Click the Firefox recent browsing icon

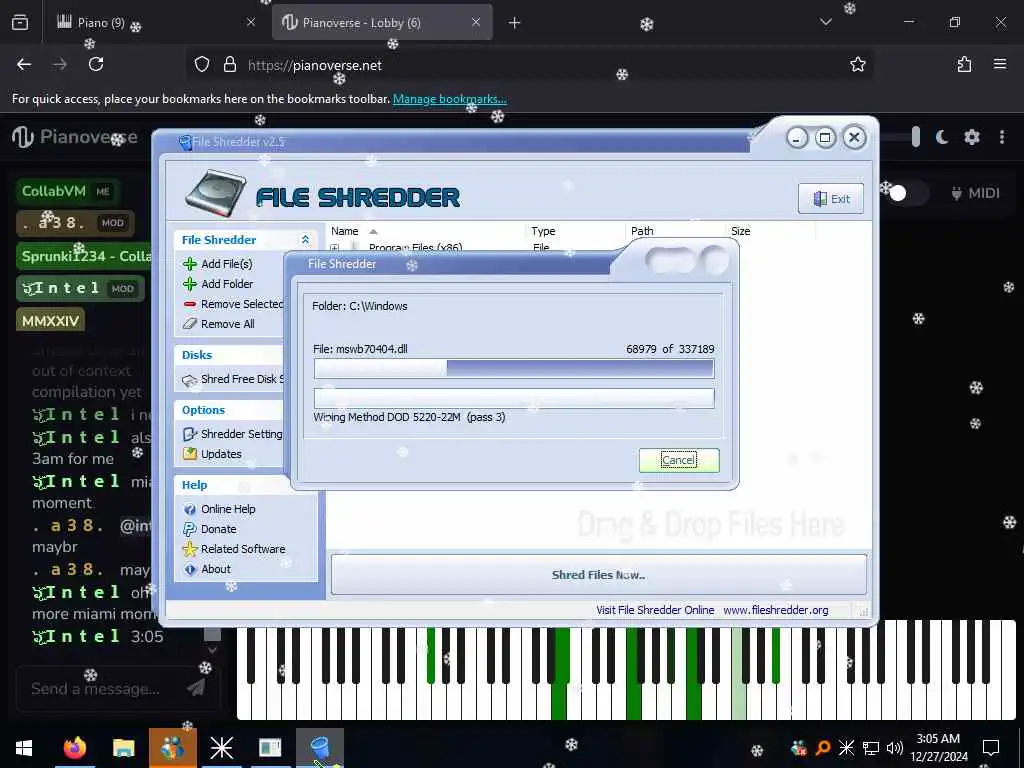pos(20,22)
